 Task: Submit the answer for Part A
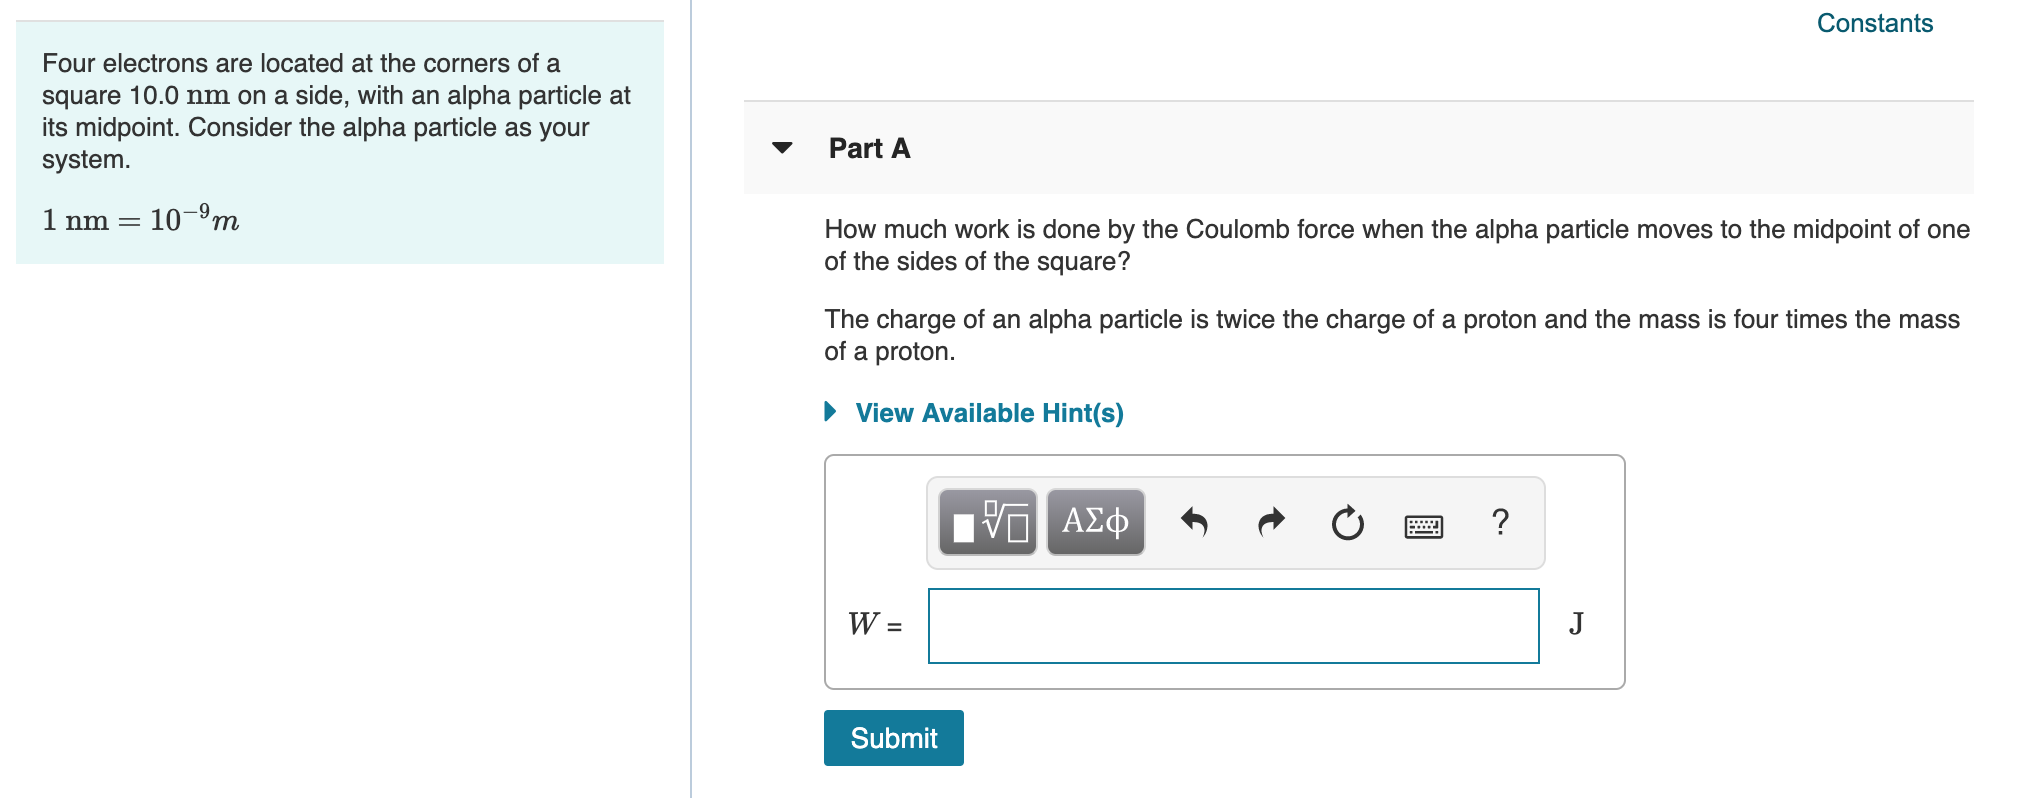point(892,737)
